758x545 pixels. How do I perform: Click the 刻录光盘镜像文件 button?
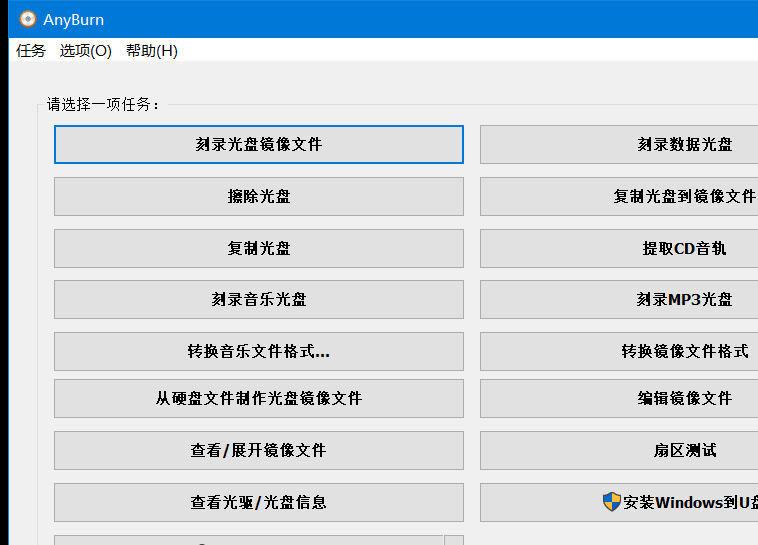coord(259,145)
